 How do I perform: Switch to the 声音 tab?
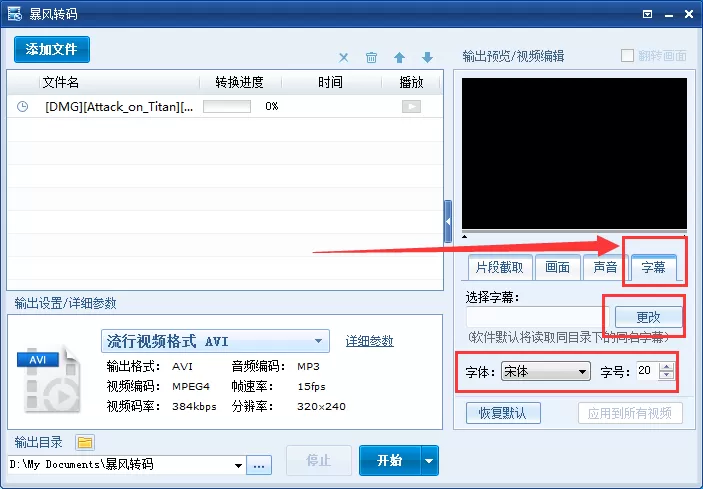pyautogui.click(x=605, y=268)
